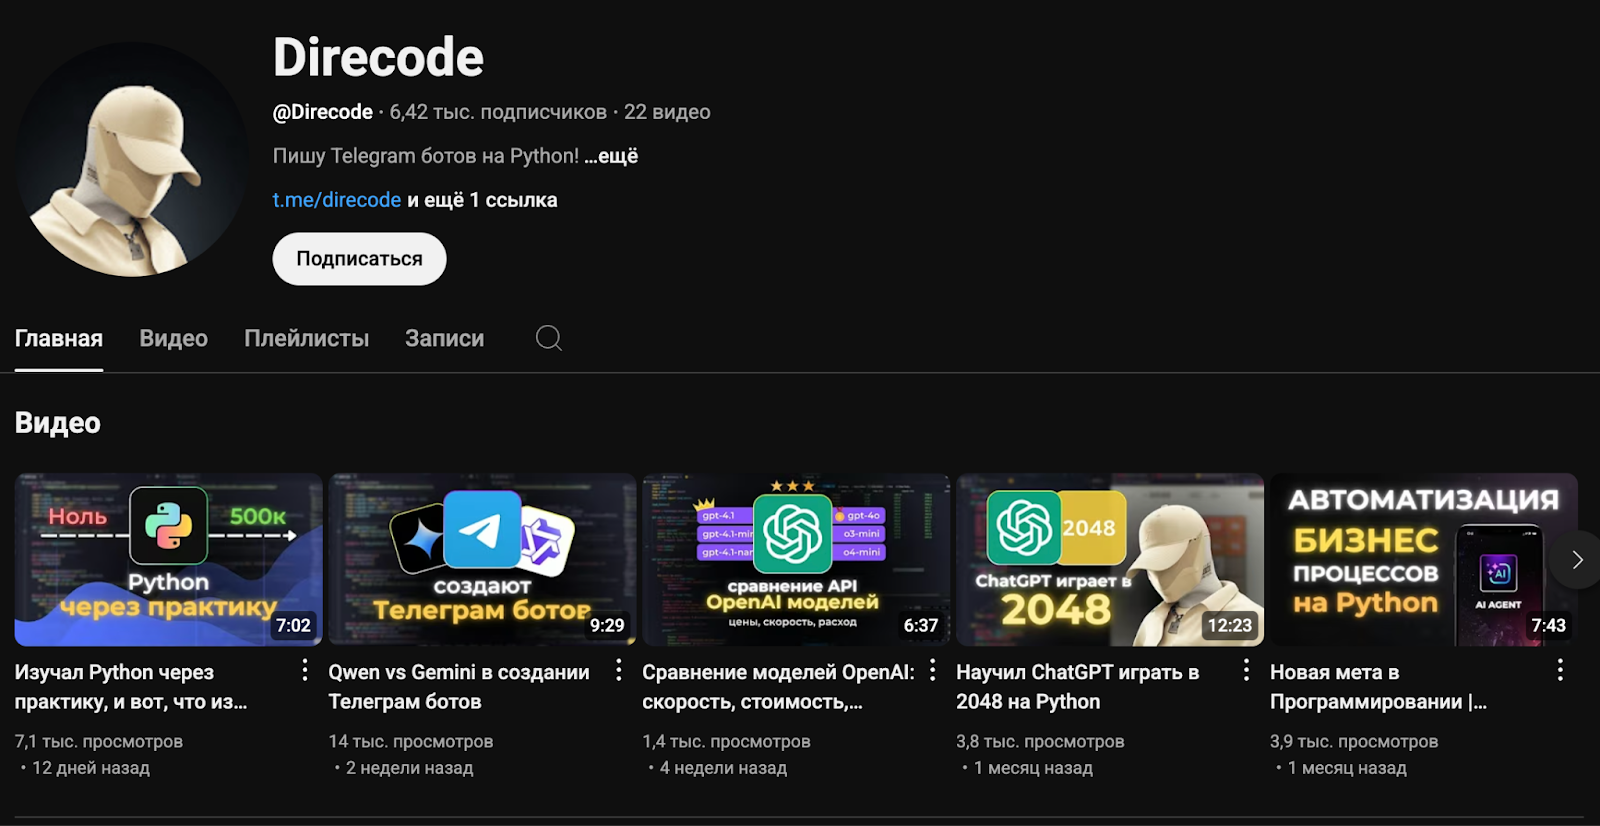The width and height of the screenshot is (1600, 826).
Task: Click the Direcode channel name heading
Action: coord(378,57)
